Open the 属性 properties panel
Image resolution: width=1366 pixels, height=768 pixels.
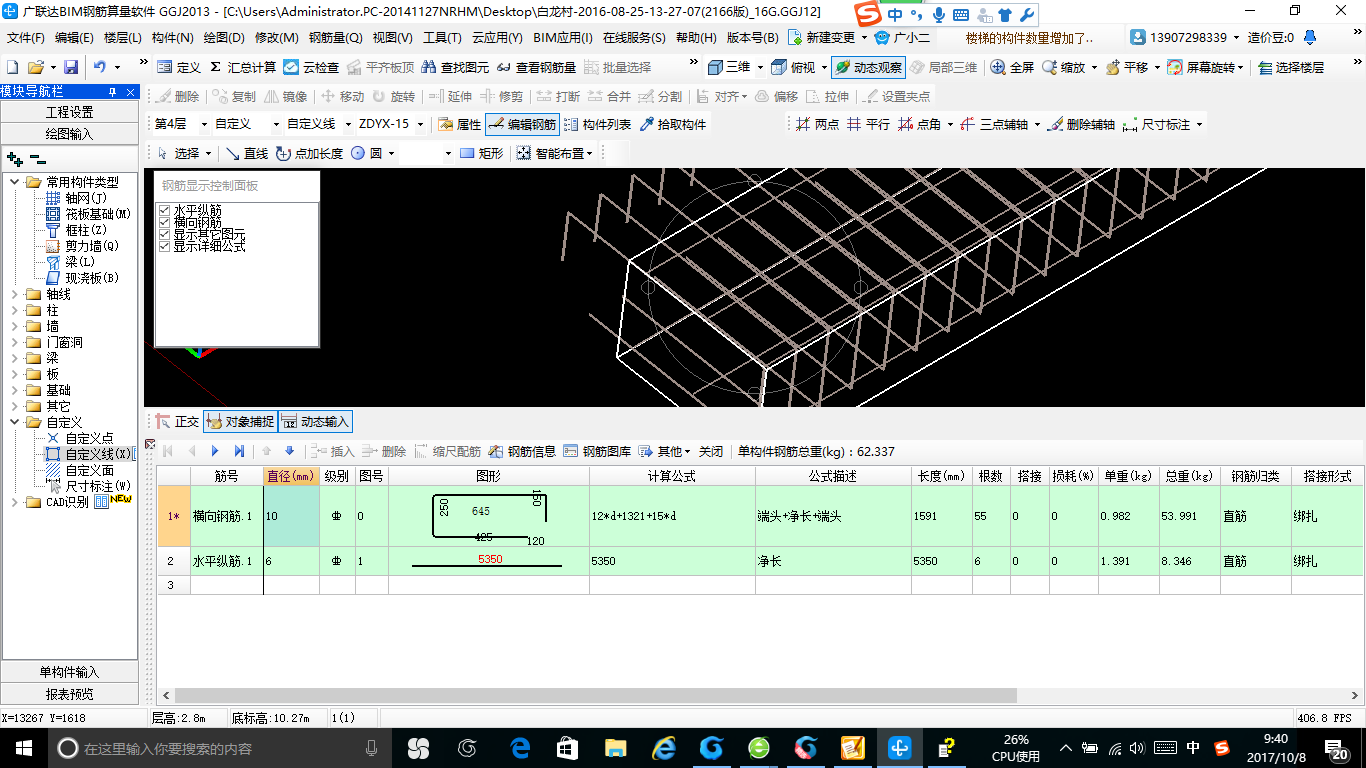459,124
